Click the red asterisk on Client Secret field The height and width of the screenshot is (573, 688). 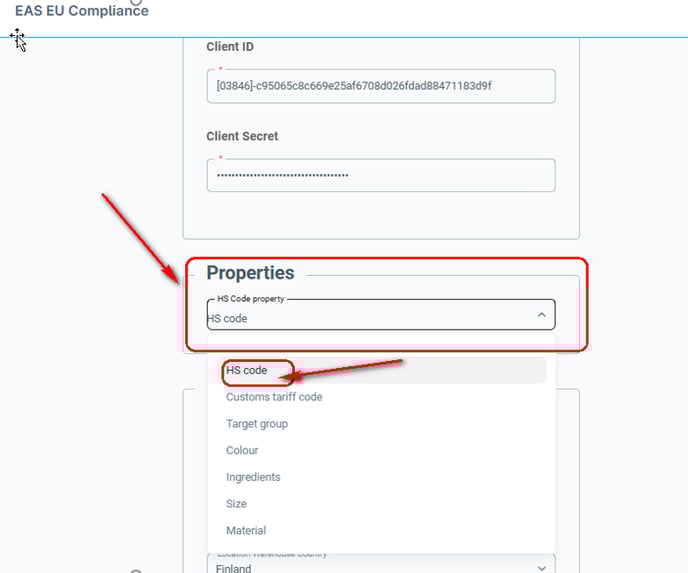pyautogui.click(x=221, y=158)
